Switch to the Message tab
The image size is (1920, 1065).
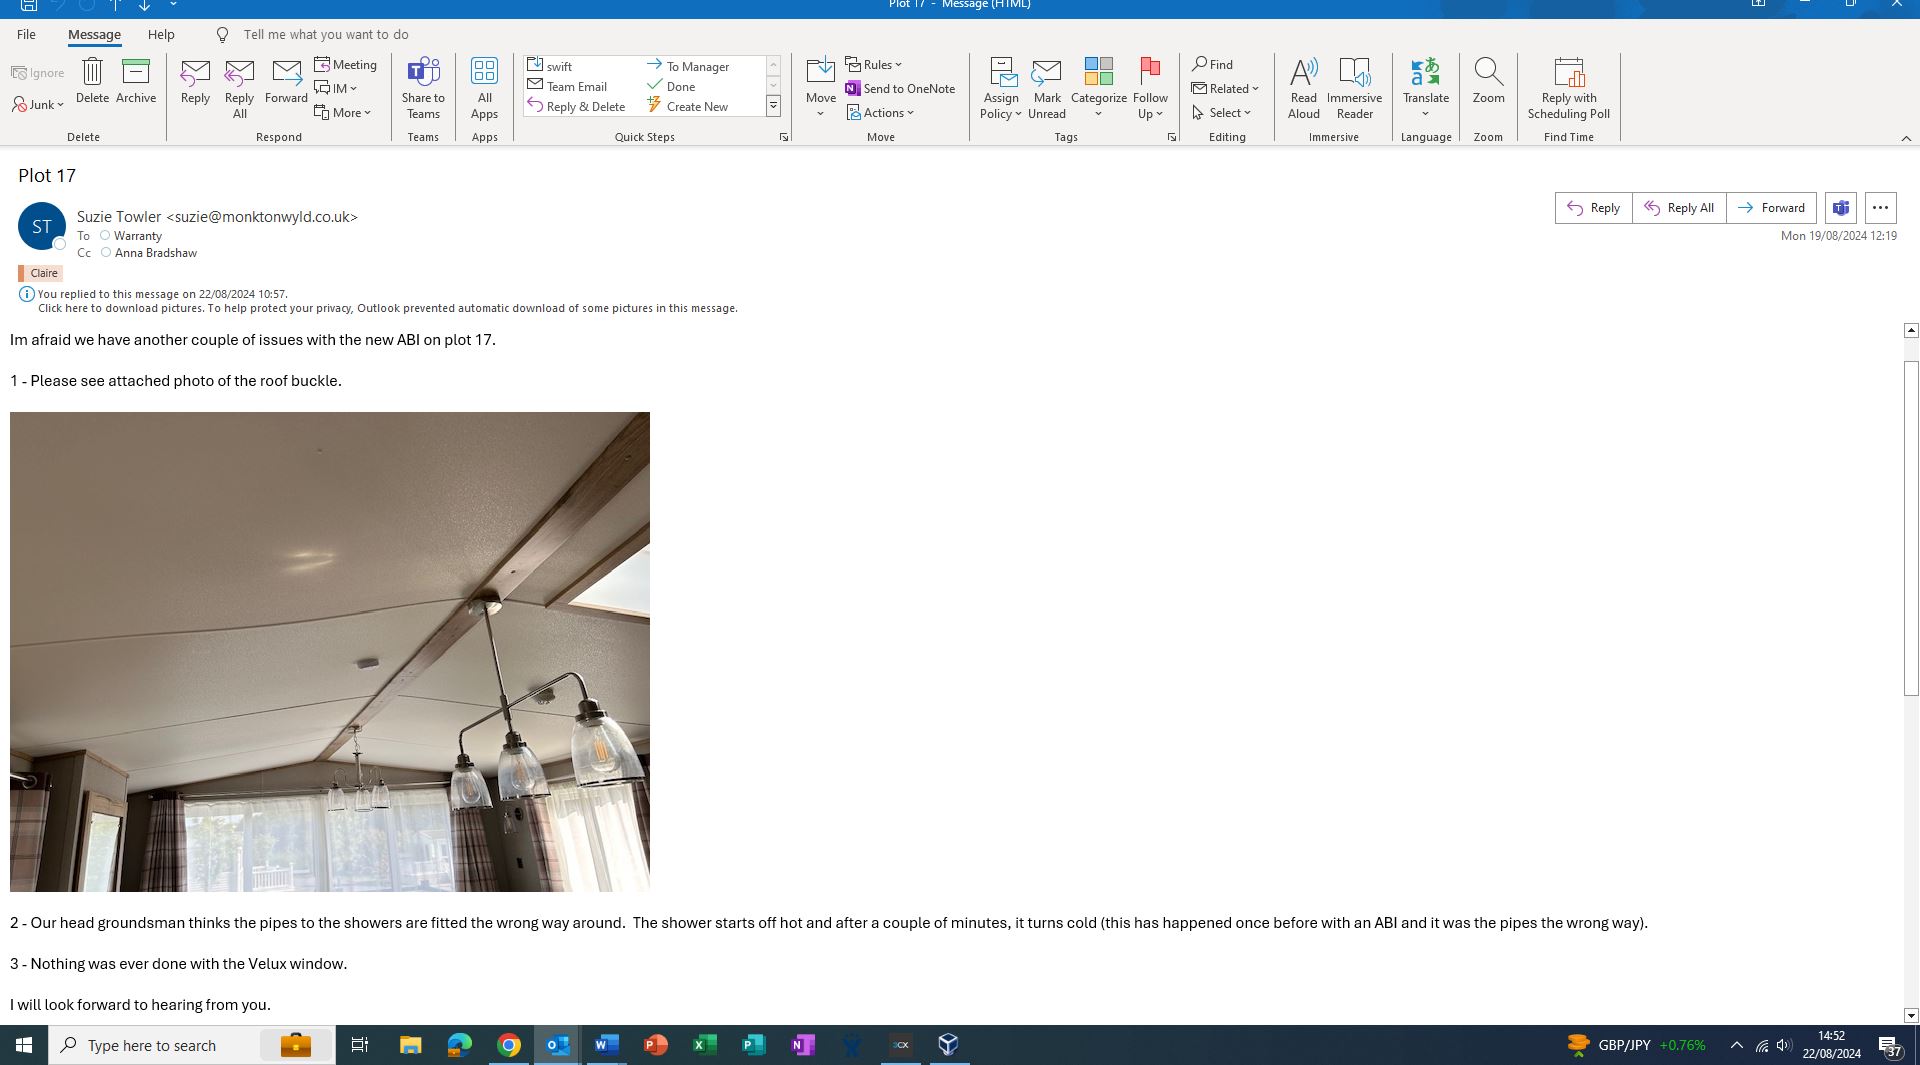click(x=94, y=34)
